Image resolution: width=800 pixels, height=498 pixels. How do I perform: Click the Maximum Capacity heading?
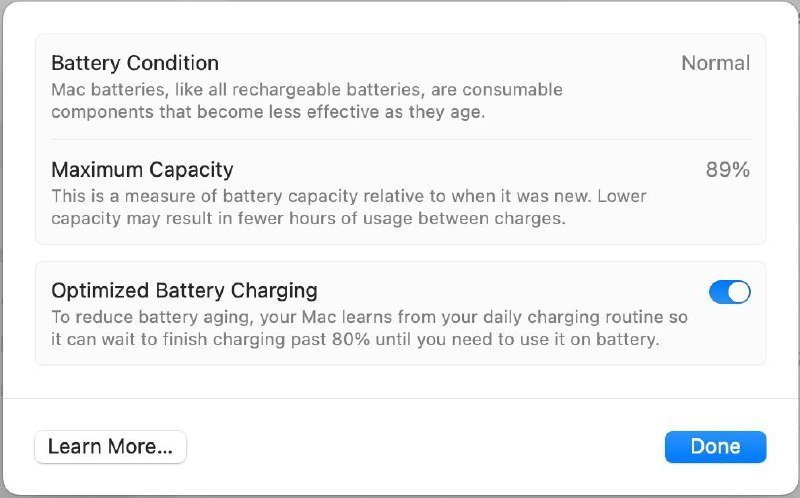142,170
